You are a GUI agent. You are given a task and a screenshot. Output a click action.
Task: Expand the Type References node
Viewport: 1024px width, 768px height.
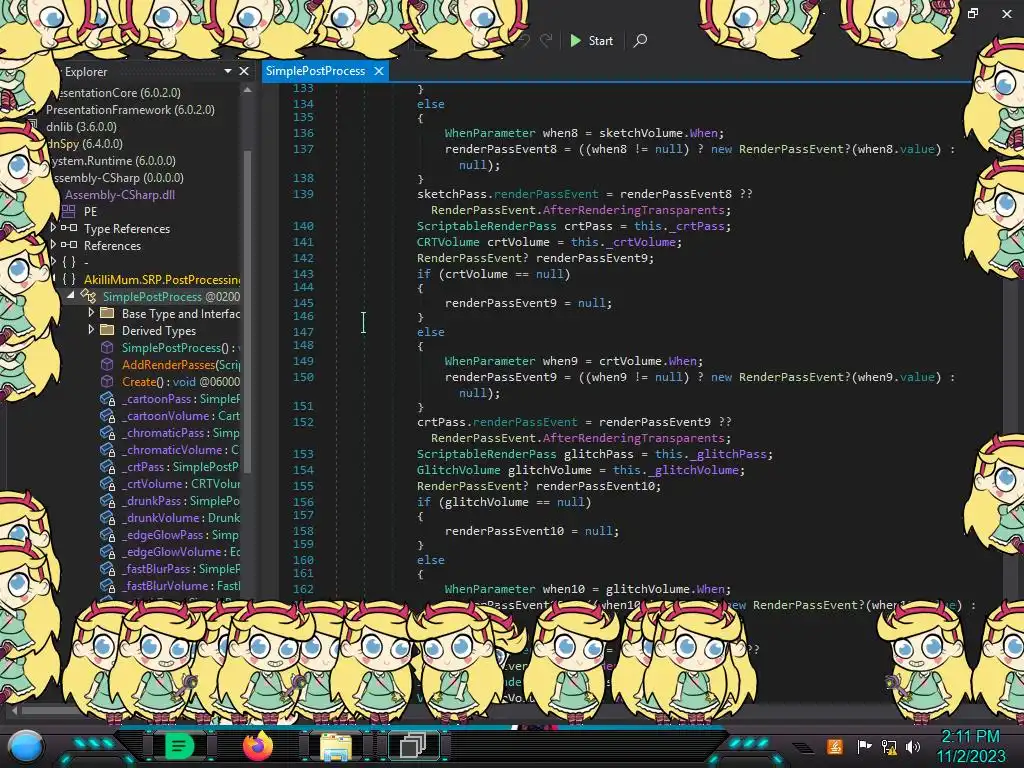pos(53,228)
